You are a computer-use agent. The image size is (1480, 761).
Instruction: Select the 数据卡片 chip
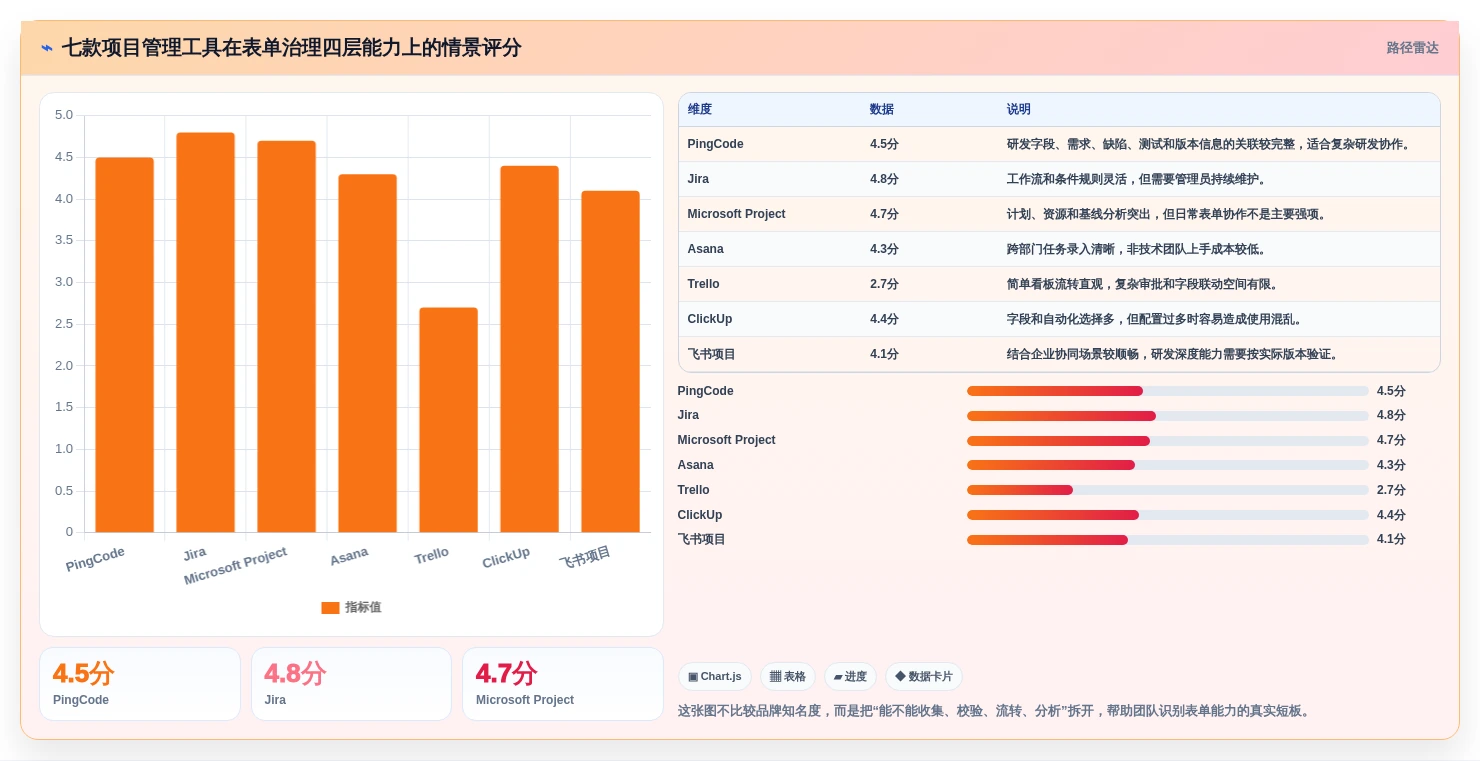[x=924, y=677]
